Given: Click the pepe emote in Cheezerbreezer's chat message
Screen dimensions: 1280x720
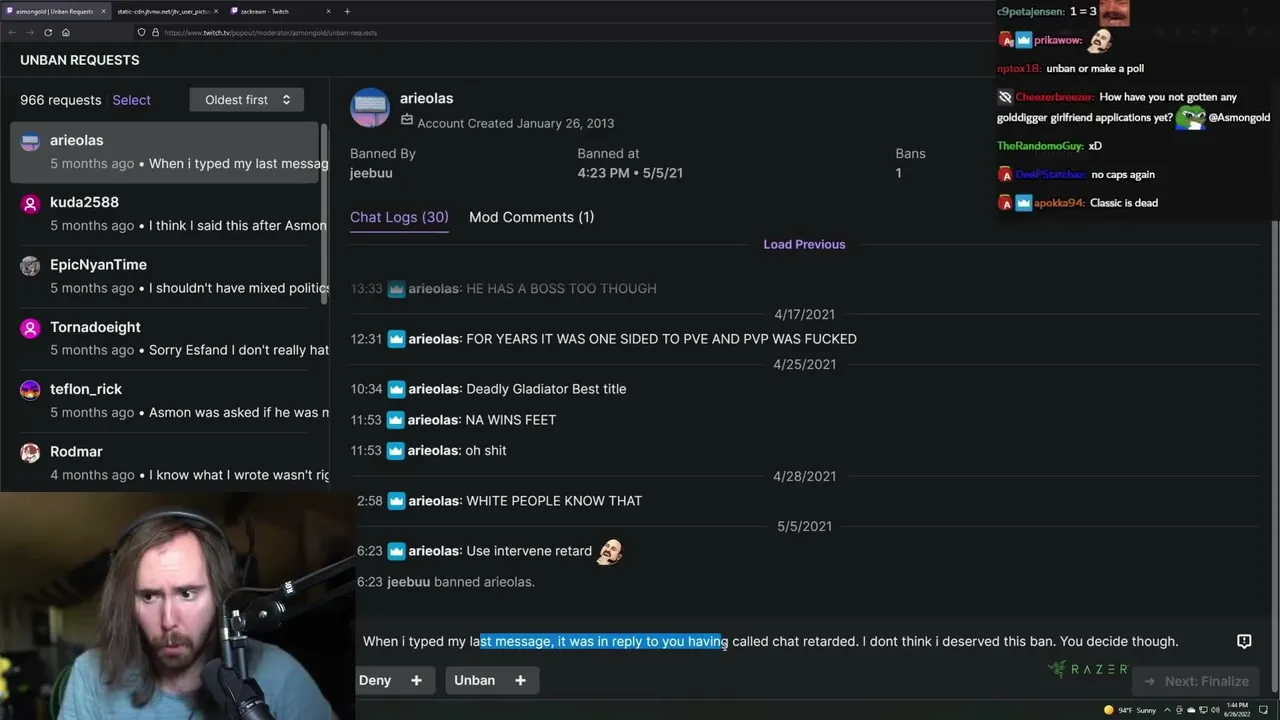Looking at the screenshot, I should tap(1191, 117).
